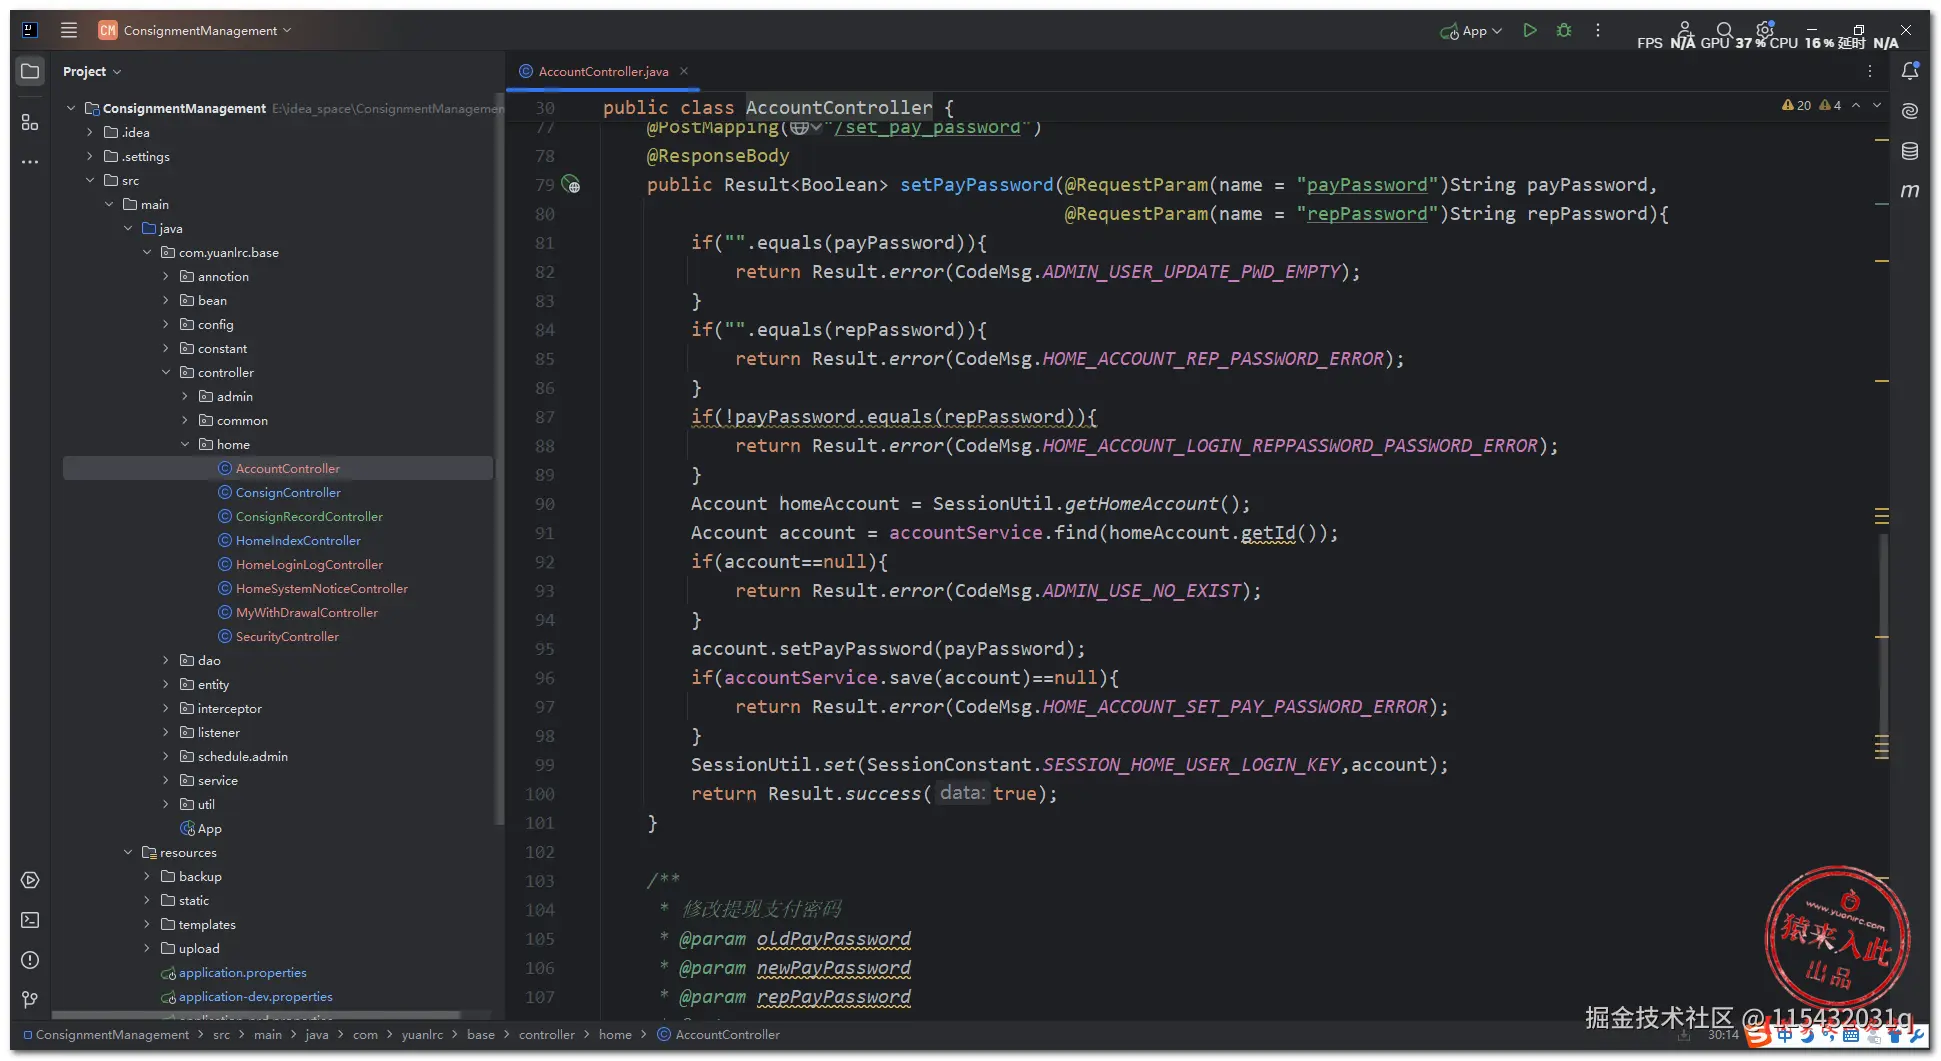Image resolution: width=1941 pixels, height=1061 pixels.
Task: Debug the App configuration
Action: [1564, 30]
